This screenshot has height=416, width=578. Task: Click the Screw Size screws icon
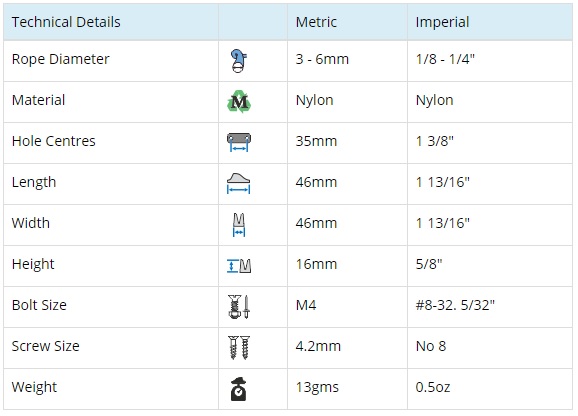(239, 347)
